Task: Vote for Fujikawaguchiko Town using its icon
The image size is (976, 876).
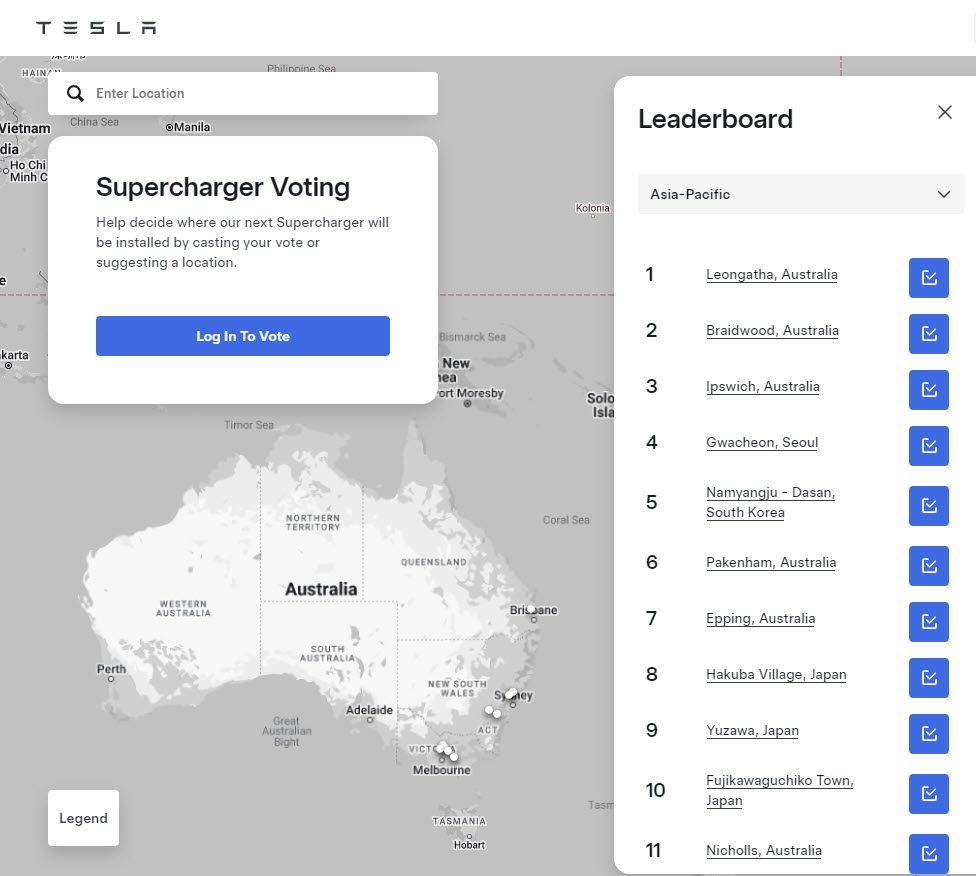Action: (x=928, y=794)
